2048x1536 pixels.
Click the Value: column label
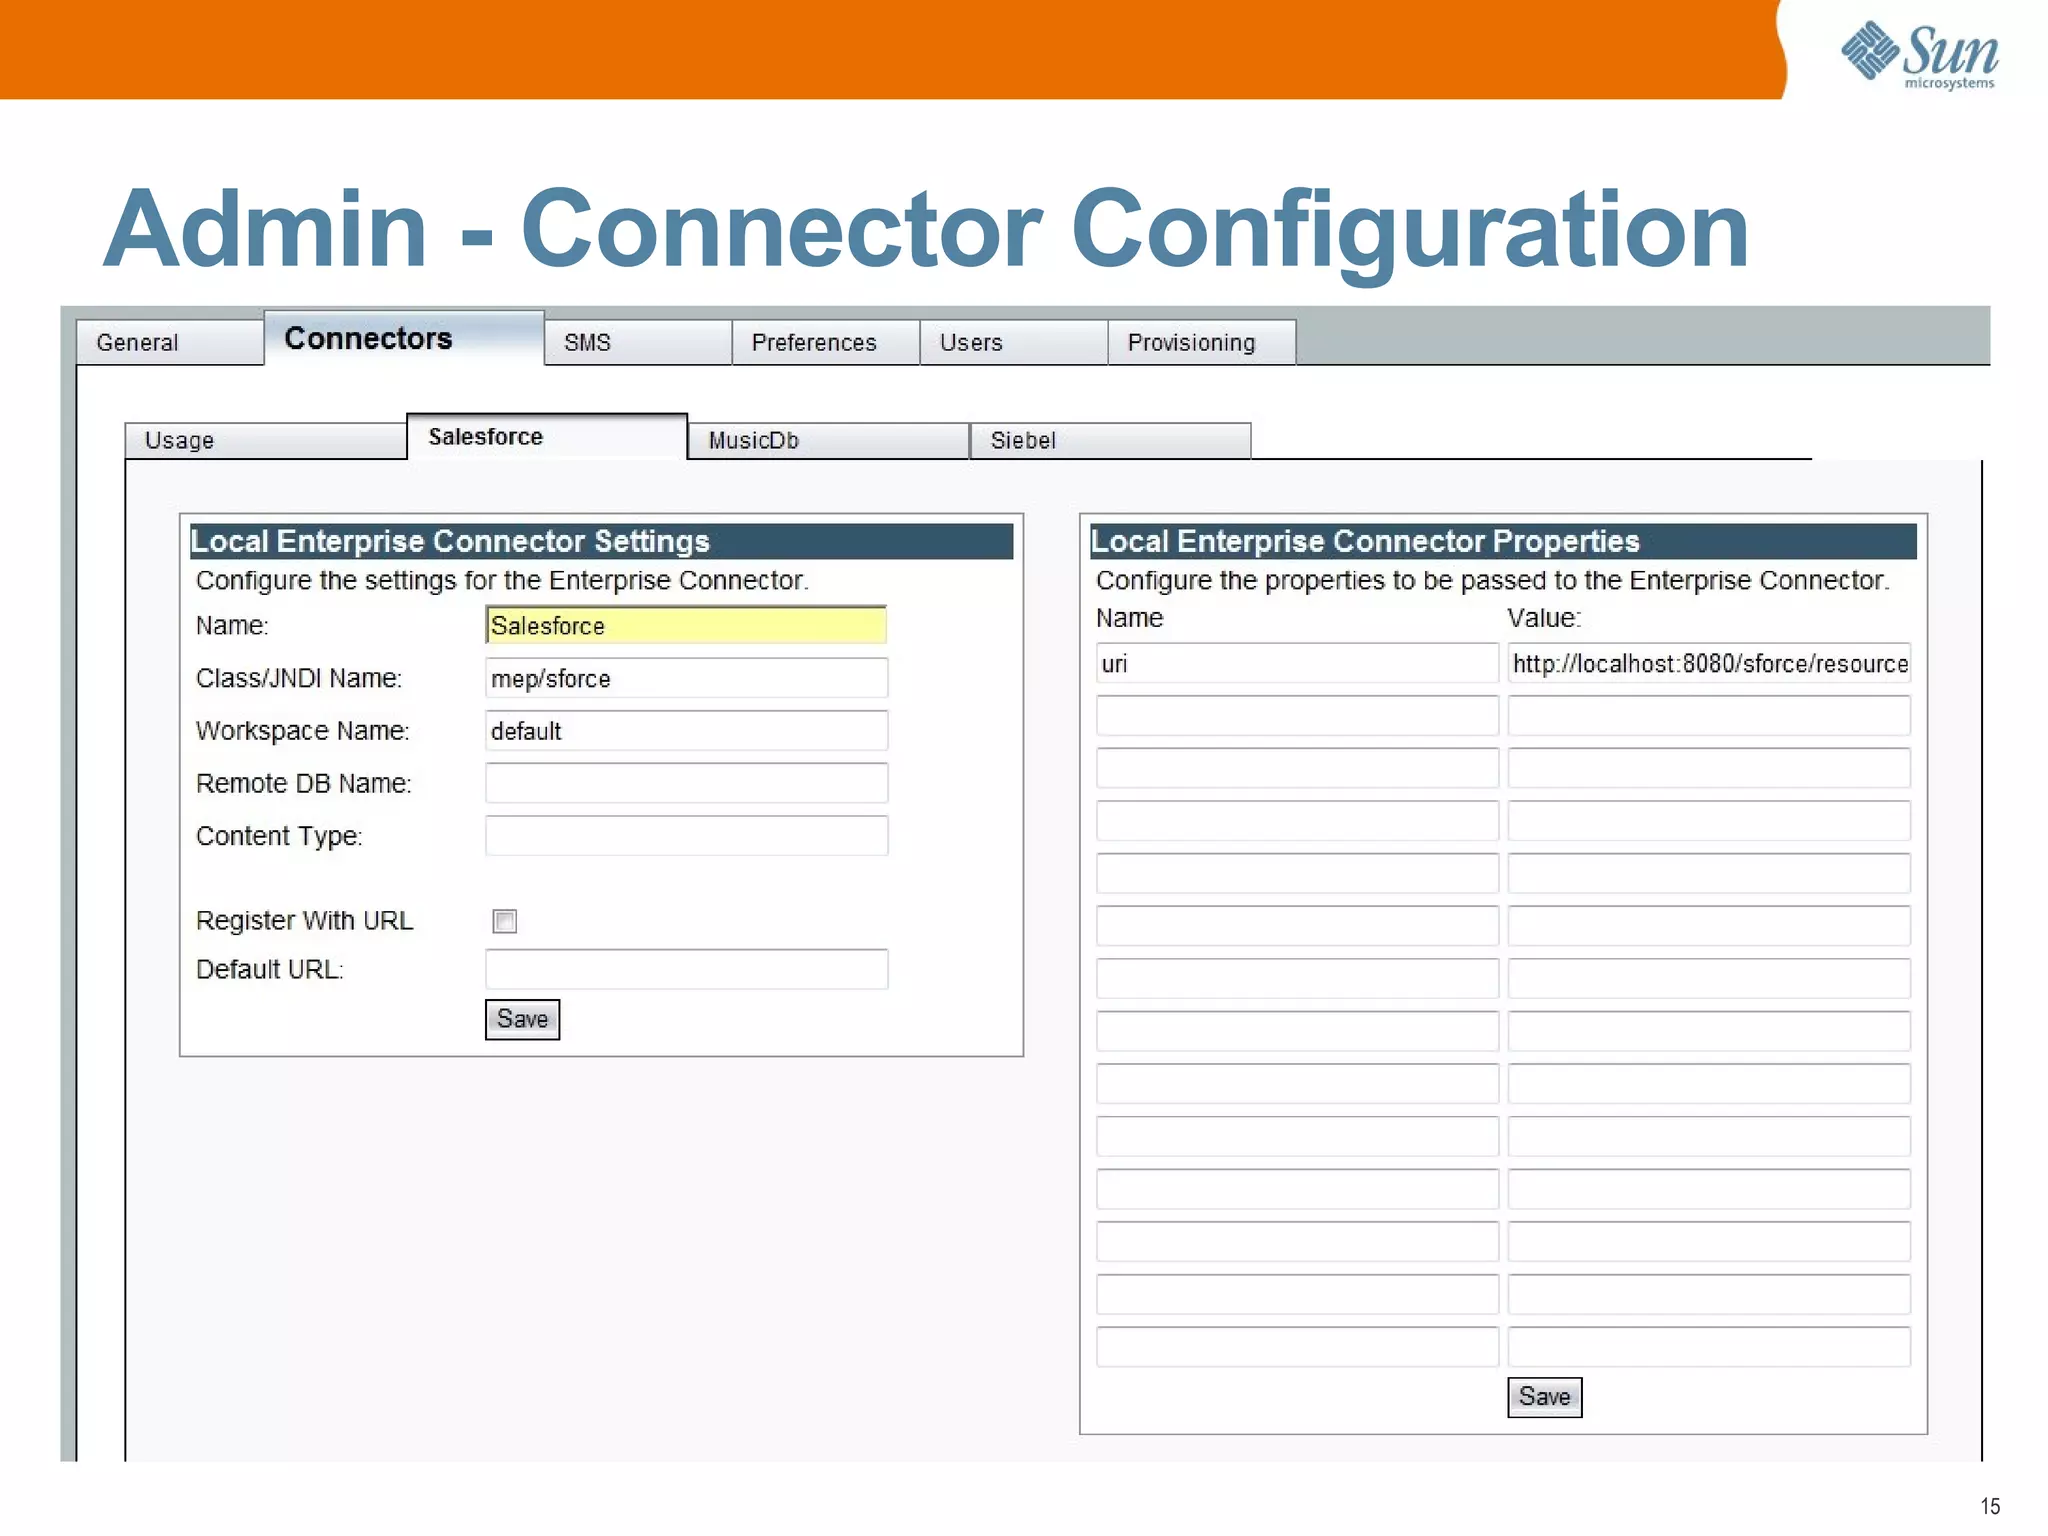point(1544,618)
